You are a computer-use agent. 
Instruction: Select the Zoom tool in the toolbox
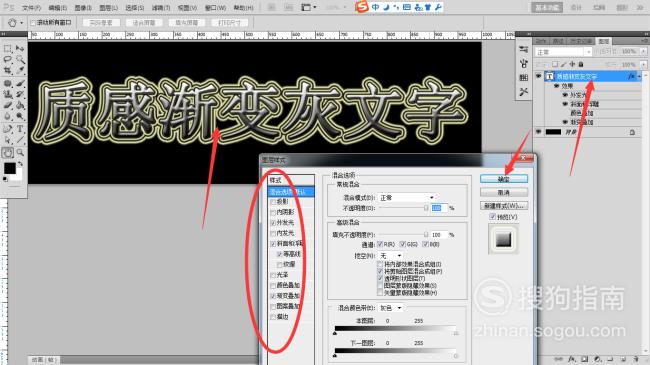(20, 153)
